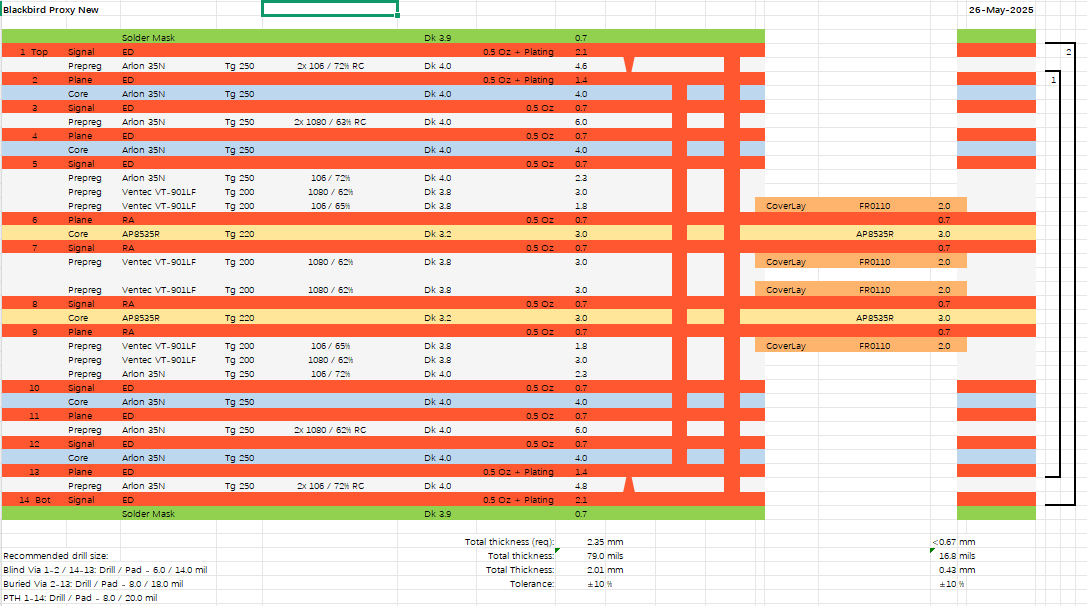Click the Blind Via 1-2 / 14-13 drill row
1087x606 pixels.
[105, 569]
